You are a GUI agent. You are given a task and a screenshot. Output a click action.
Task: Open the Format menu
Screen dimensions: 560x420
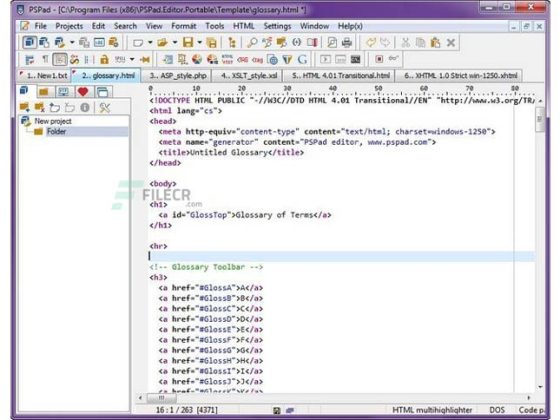click(x=184, y=26)
